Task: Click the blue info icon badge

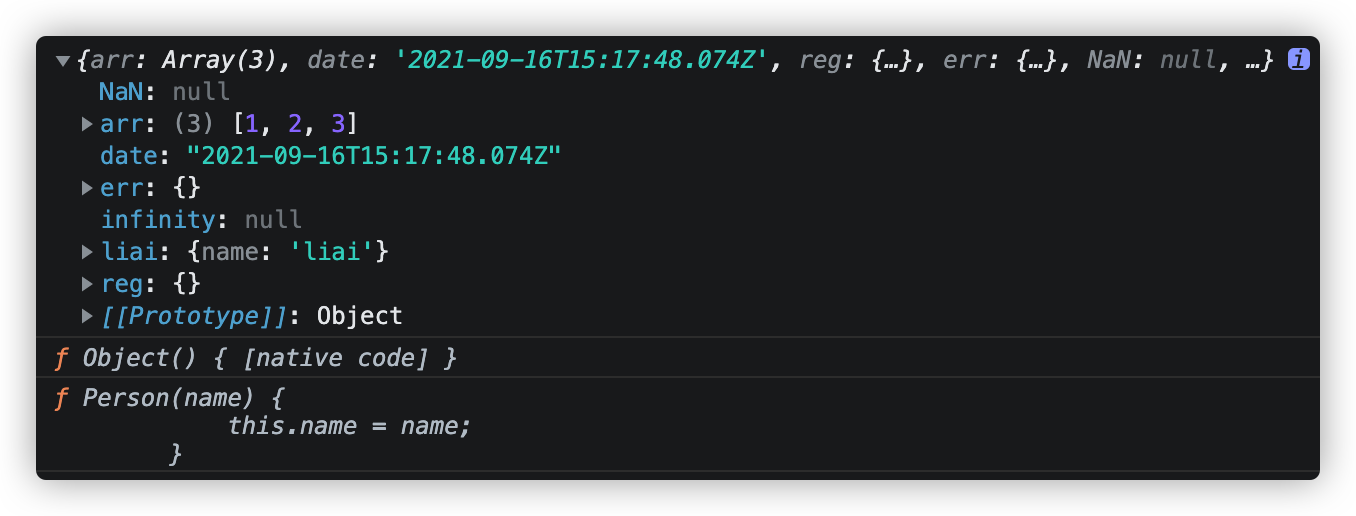Action: (x=1298, y=60)
